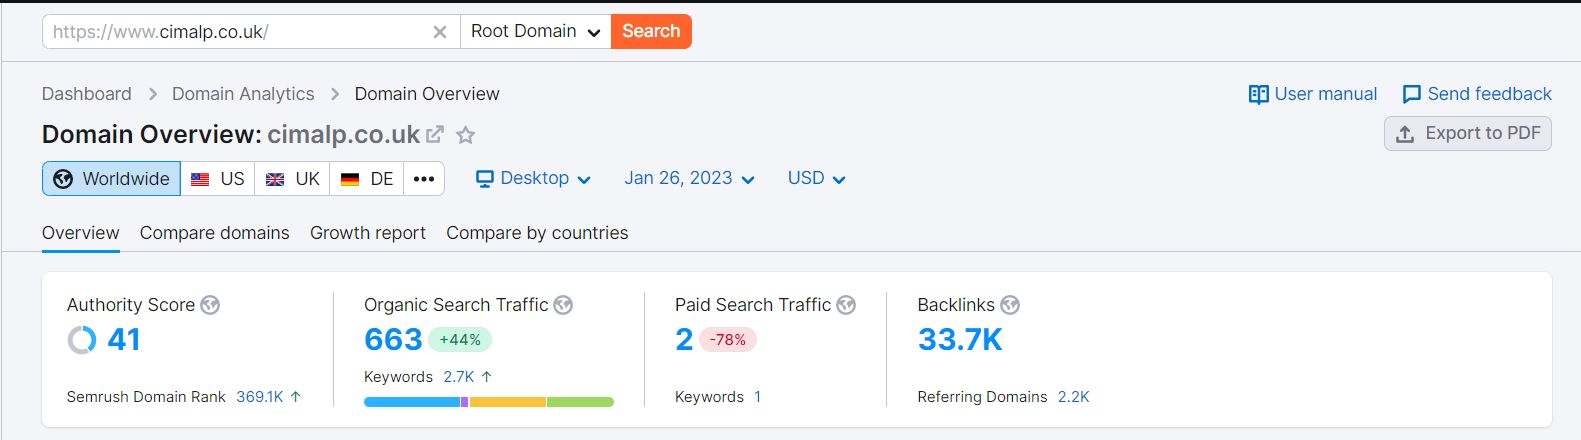The width and height of the screenshot is (1581, 440).
Task: Expand the Desktop device dropdown
Action: (x=533, y=178)
